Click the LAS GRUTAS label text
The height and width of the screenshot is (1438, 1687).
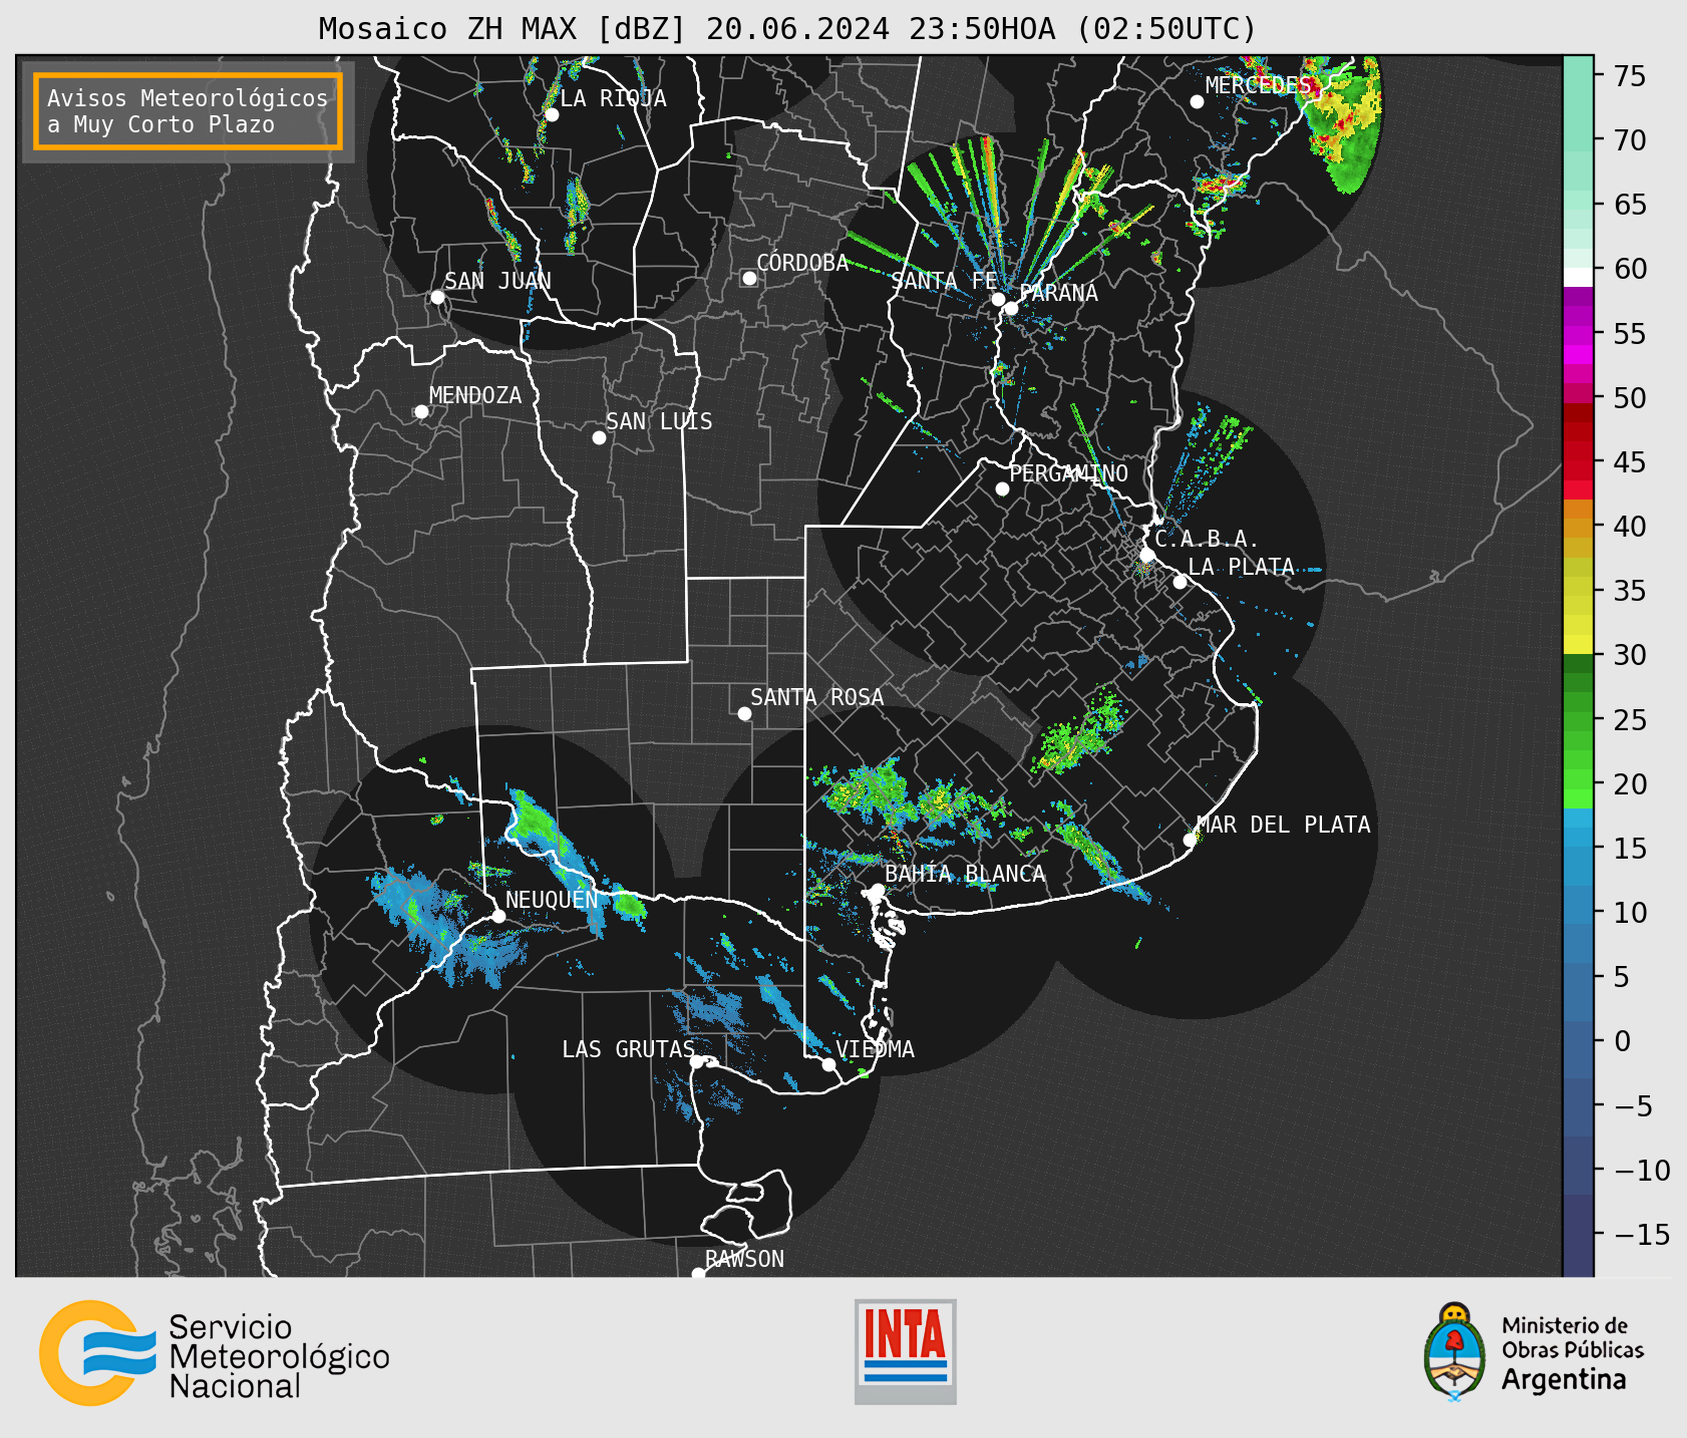[628, 1049]
